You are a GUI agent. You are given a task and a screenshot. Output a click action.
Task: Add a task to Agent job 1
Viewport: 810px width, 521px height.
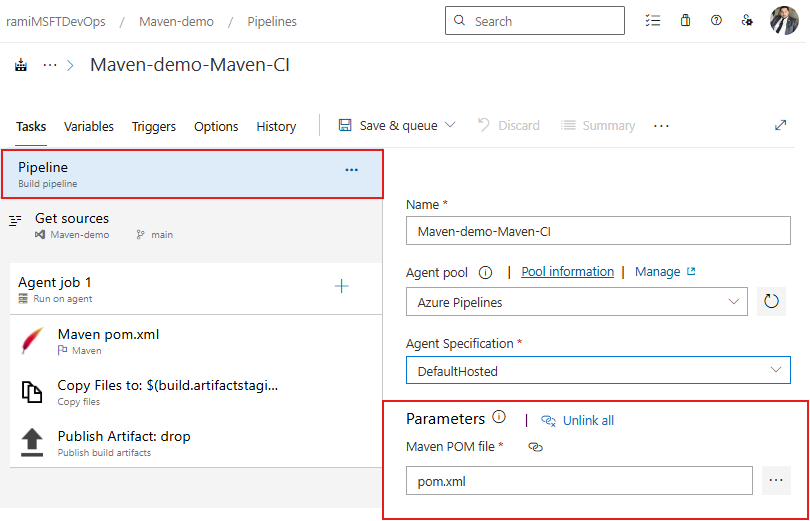tap(341, 286)
